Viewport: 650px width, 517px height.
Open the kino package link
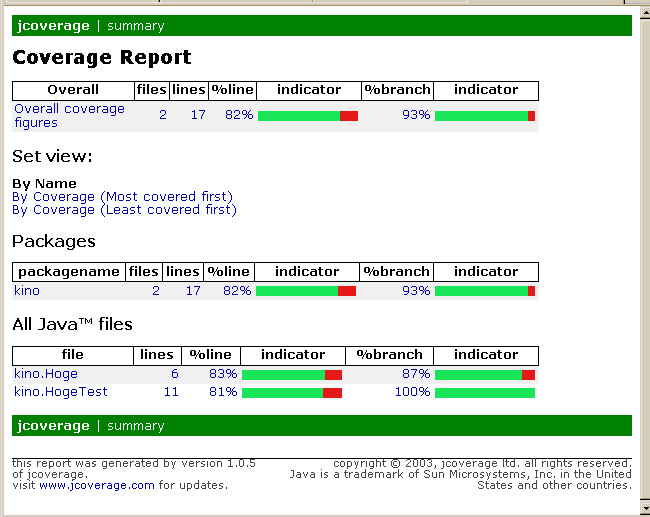[x=27, y=291]
